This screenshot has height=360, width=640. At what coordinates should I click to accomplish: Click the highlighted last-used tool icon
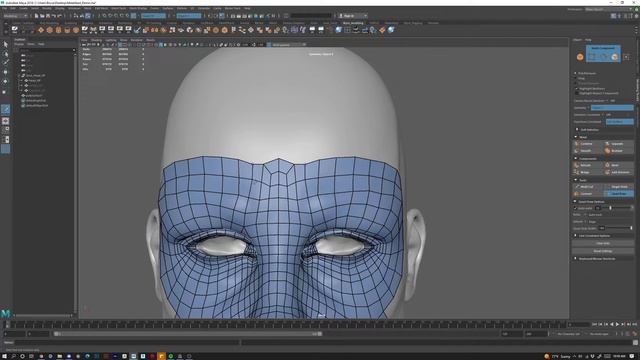click(5, 109)
